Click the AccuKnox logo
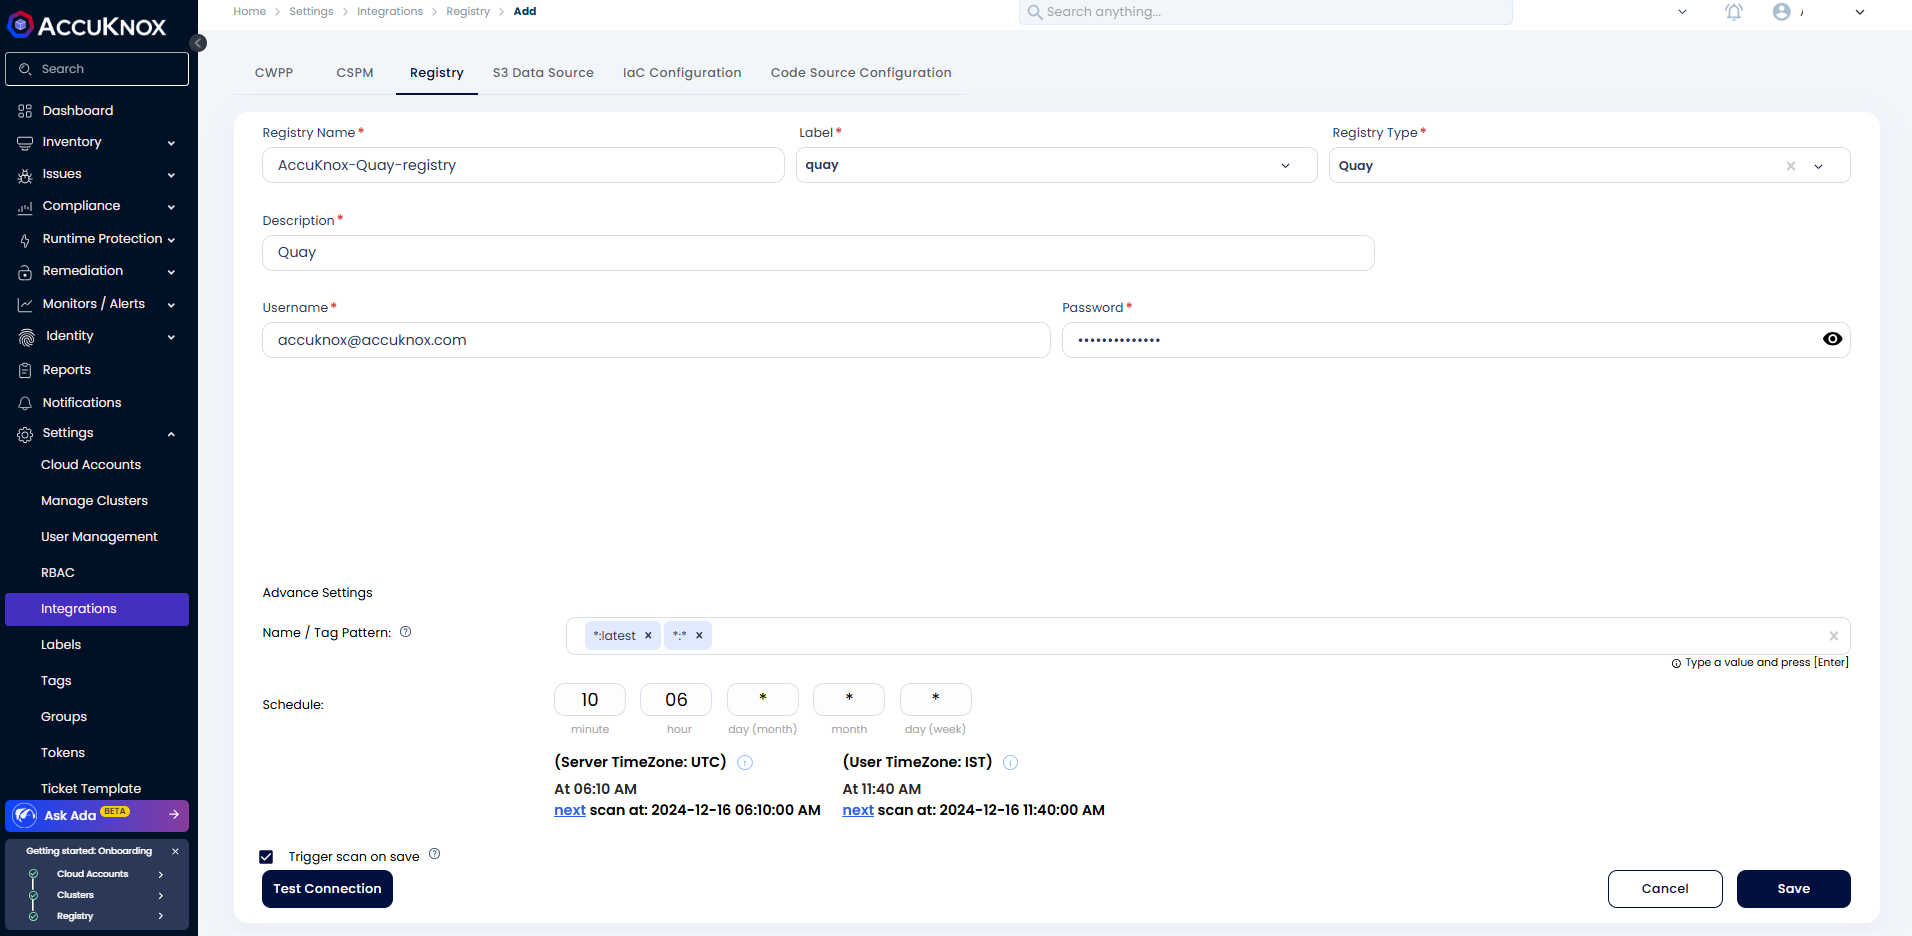1912x936 pixels. (x=87, y=26)
